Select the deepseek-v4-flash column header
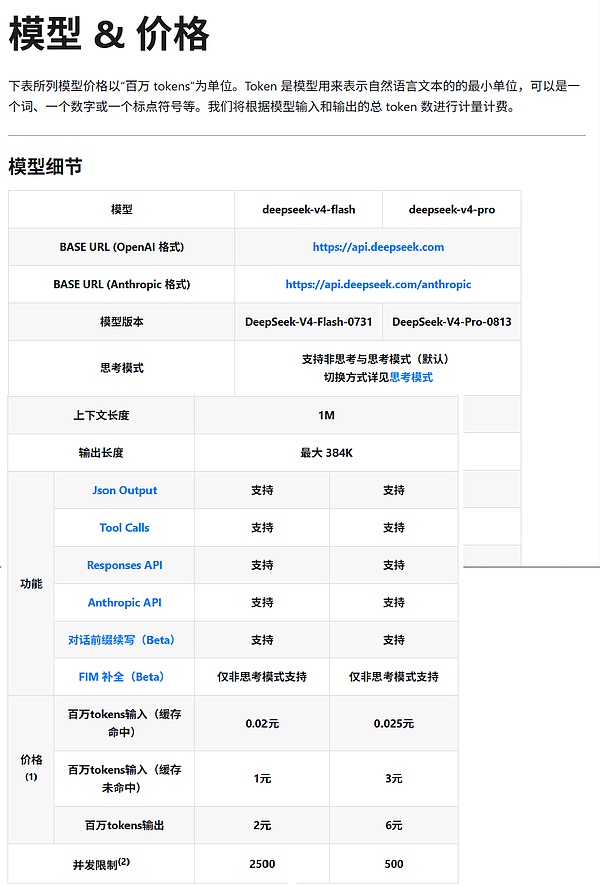Image resolution: width=600 pixels, height=886 pixels. tap(308, 210)
